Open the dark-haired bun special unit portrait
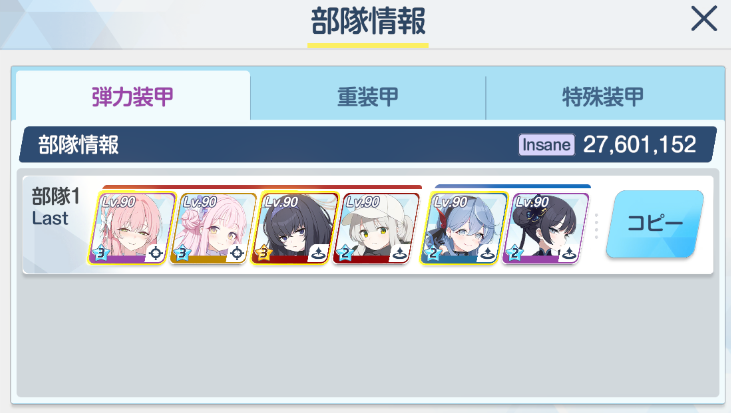 [545, 228]
